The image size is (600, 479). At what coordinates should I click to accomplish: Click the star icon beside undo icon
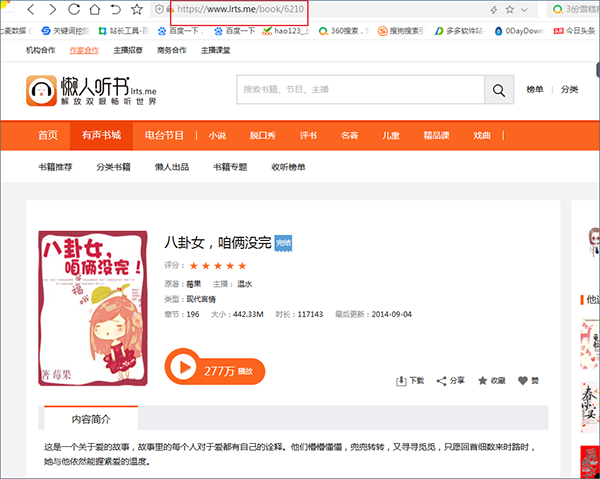(x=137, y=9)
